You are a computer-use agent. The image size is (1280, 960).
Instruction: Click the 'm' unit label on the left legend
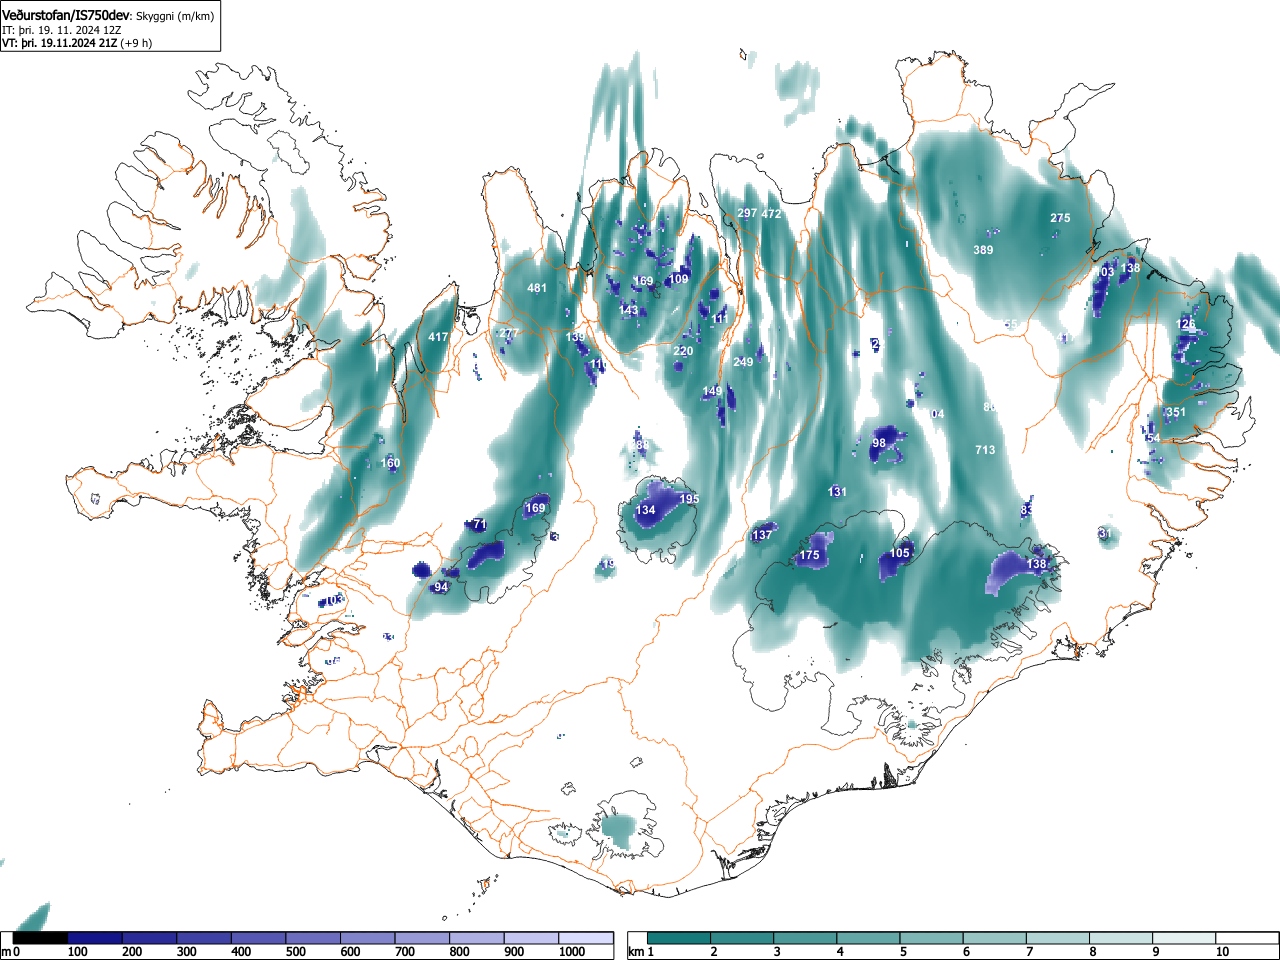(6, 952)
